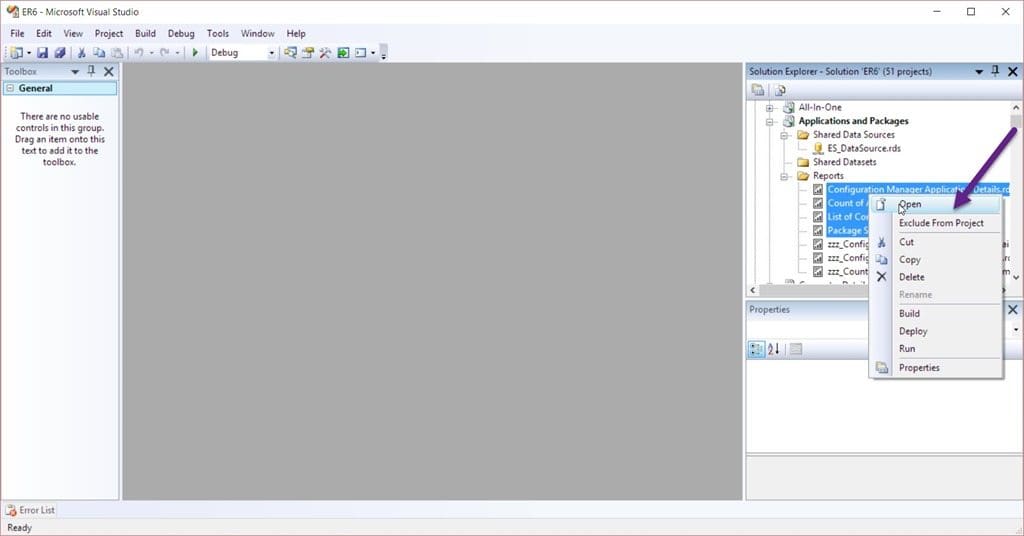Open the Window menu
Viewport: 1024px width, 536px height.
257,33
